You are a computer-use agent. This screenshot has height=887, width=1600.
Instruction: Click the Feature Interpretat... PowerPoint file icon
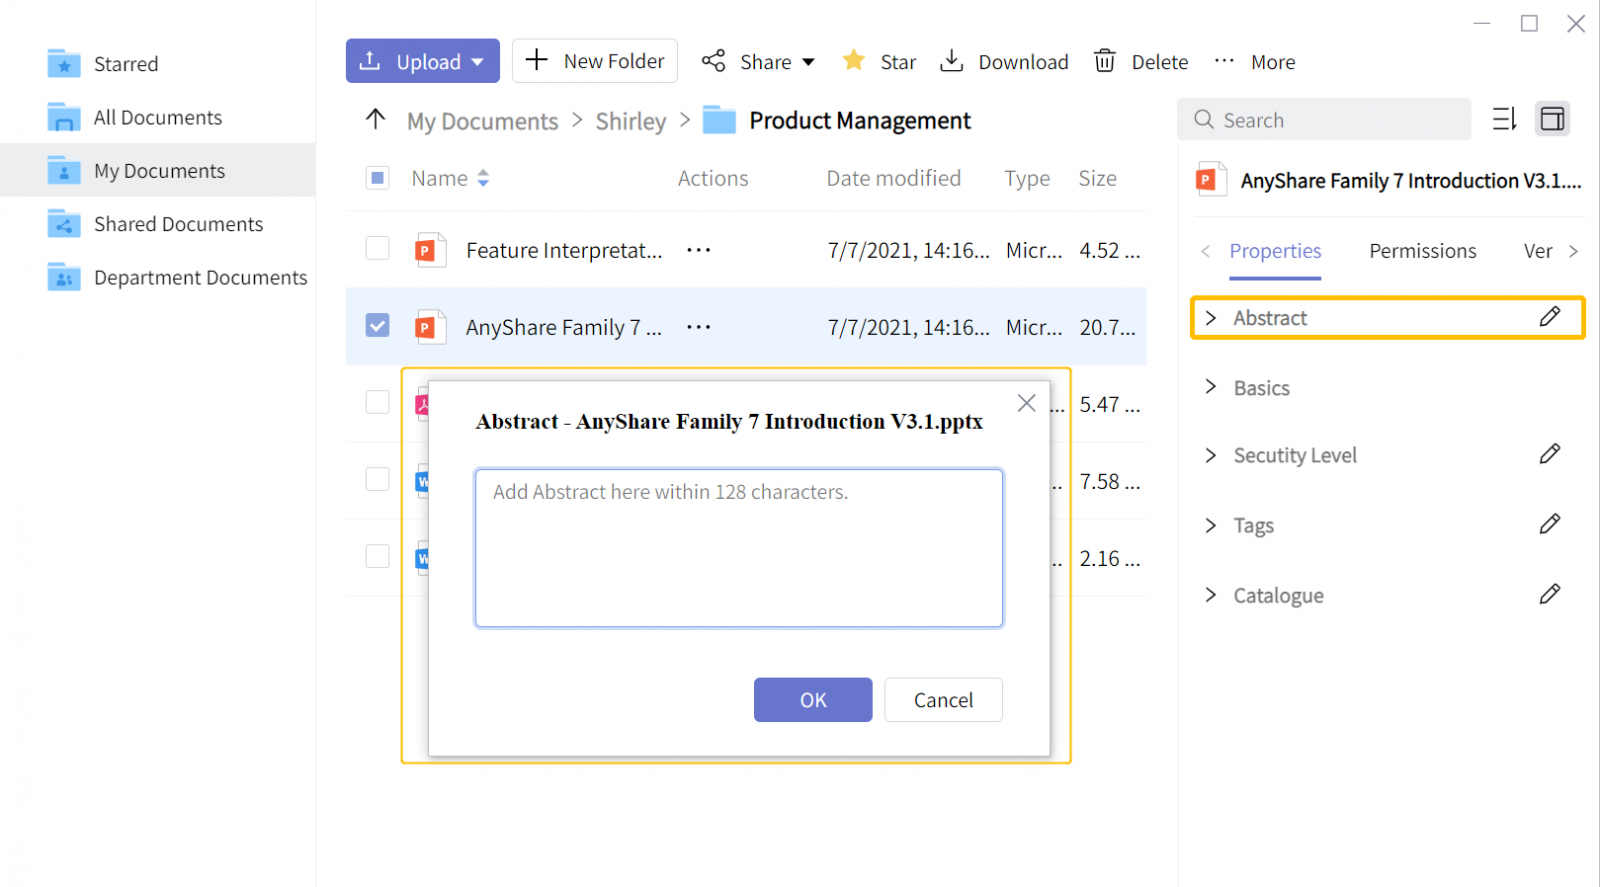(430, 249)
